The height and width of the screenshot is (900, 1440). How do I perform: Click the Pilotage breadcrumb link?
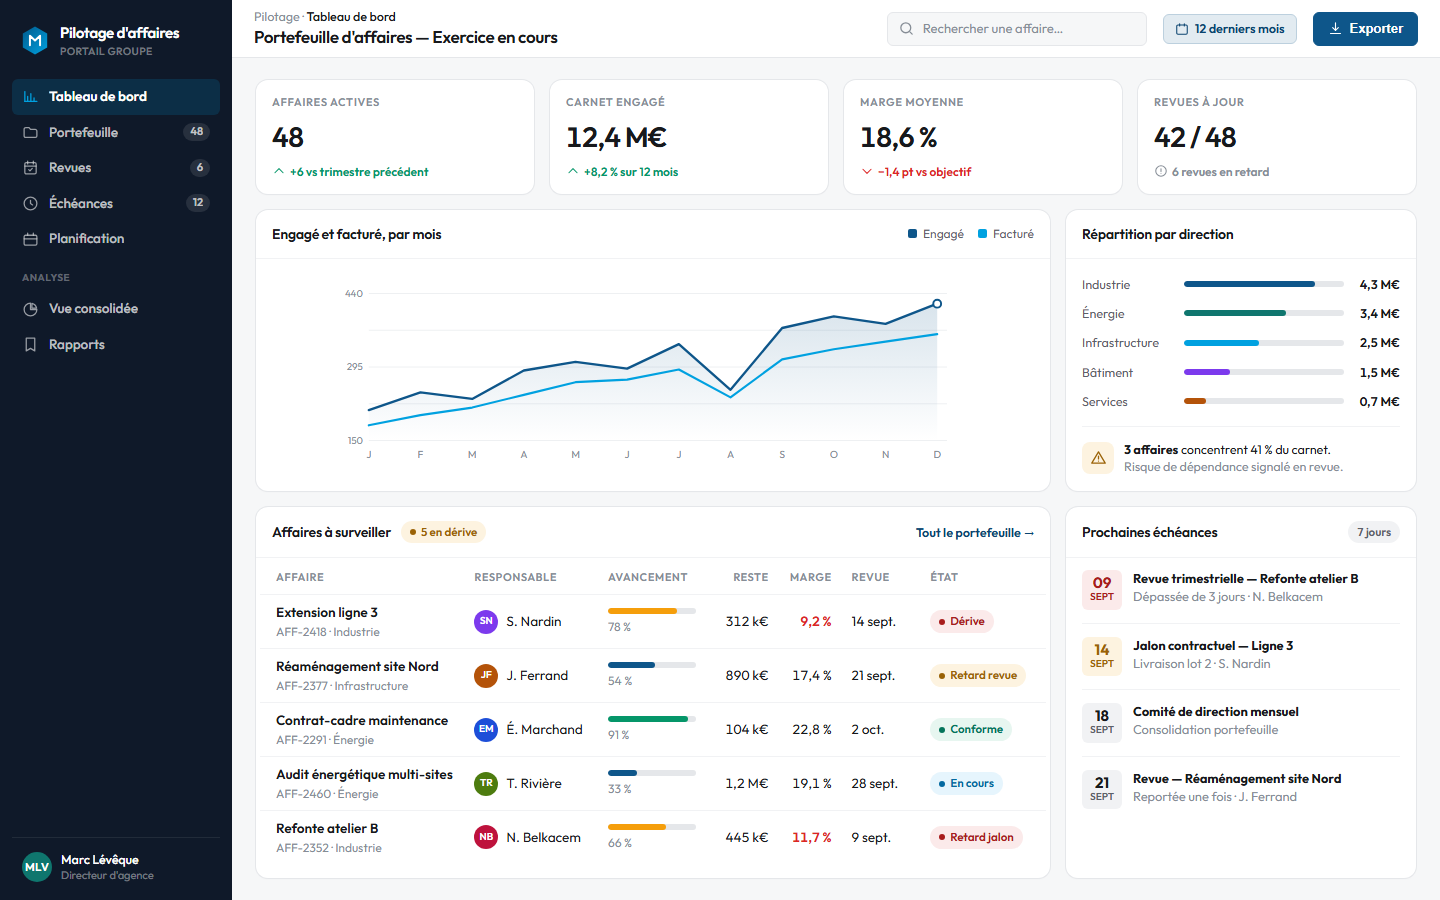pos(277,17)
